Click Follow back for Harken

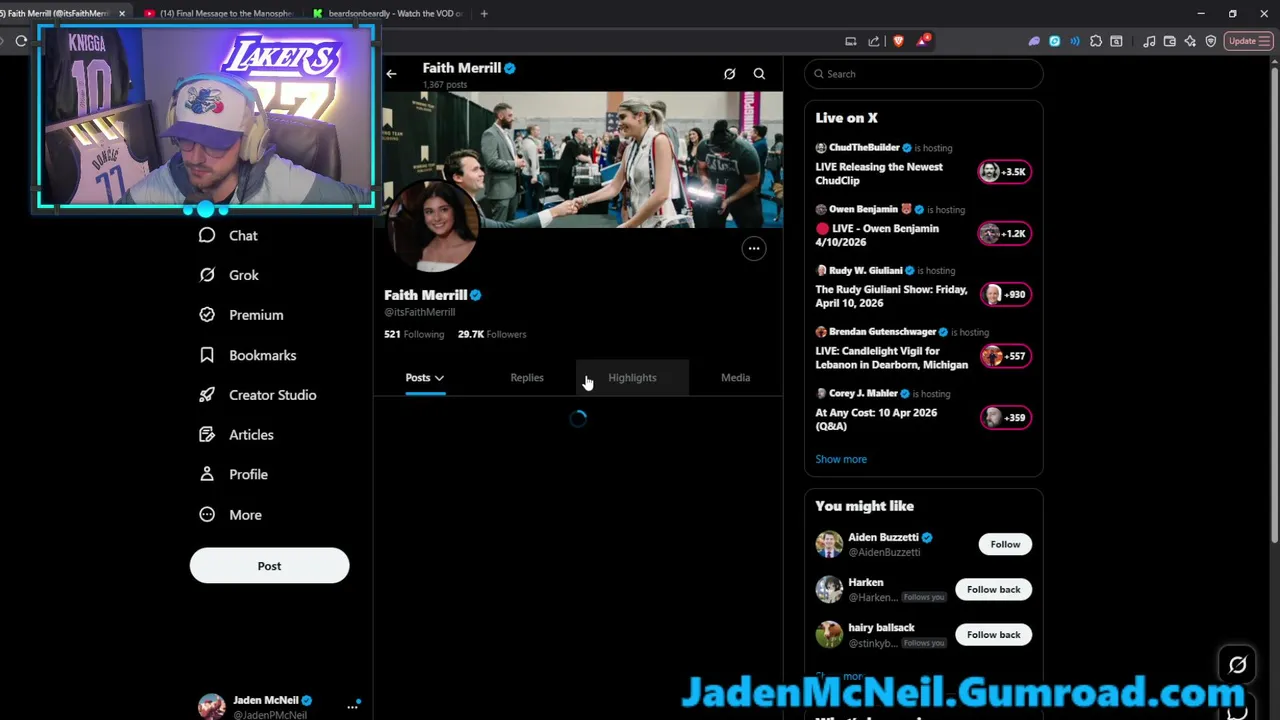[993, 589]
